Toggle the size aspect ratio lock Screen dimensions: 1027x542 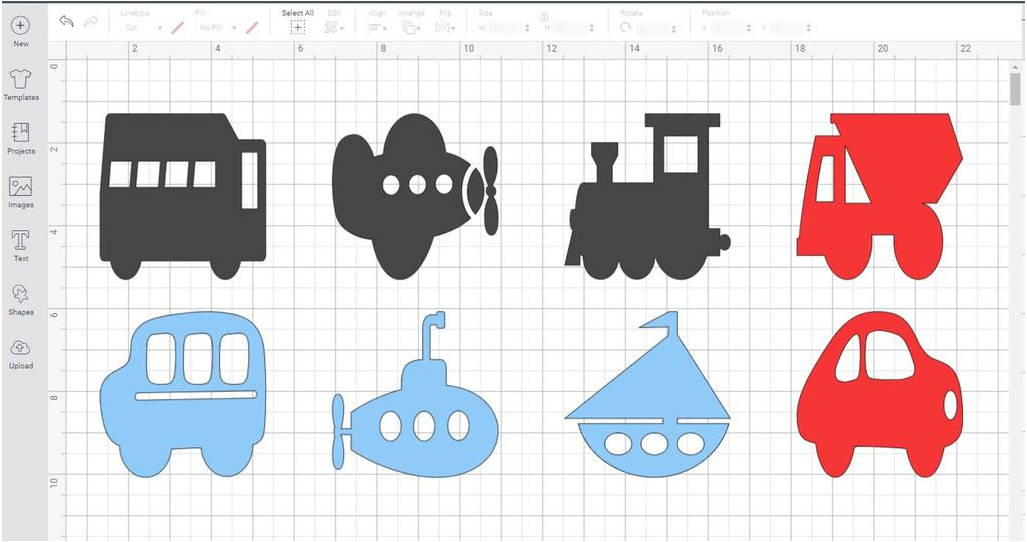pos(544,18)
